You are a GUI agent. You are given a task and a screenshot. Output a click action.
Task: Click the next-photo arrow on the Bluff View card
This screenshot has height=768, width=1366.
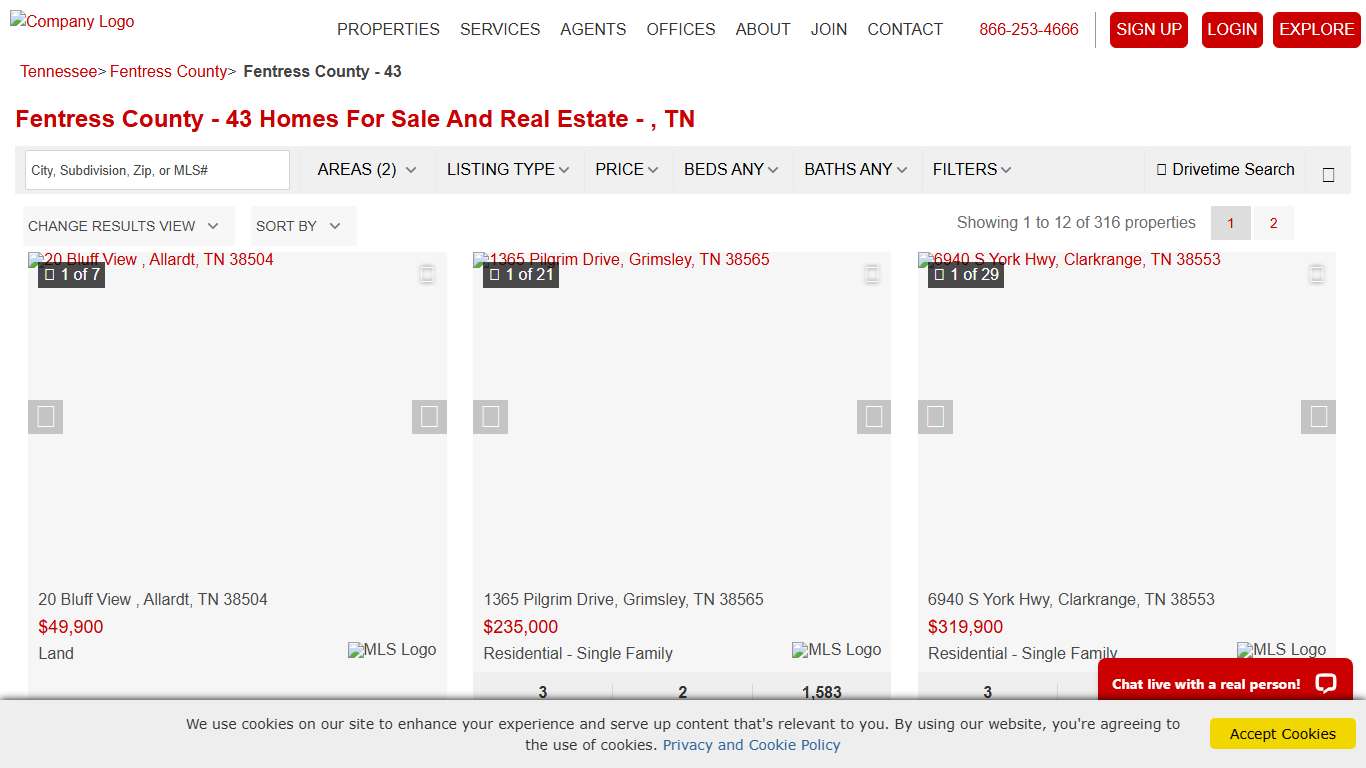(x=429, y=417)
